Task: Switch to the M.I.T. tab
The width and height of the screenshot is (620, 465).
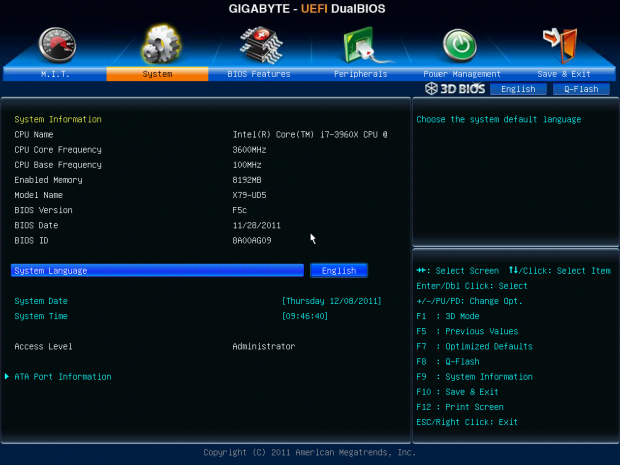Action: pos(56,74)
